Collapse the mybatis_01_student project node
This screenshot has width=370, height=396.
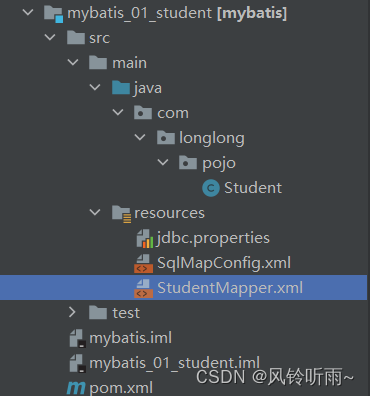point(28,13)
